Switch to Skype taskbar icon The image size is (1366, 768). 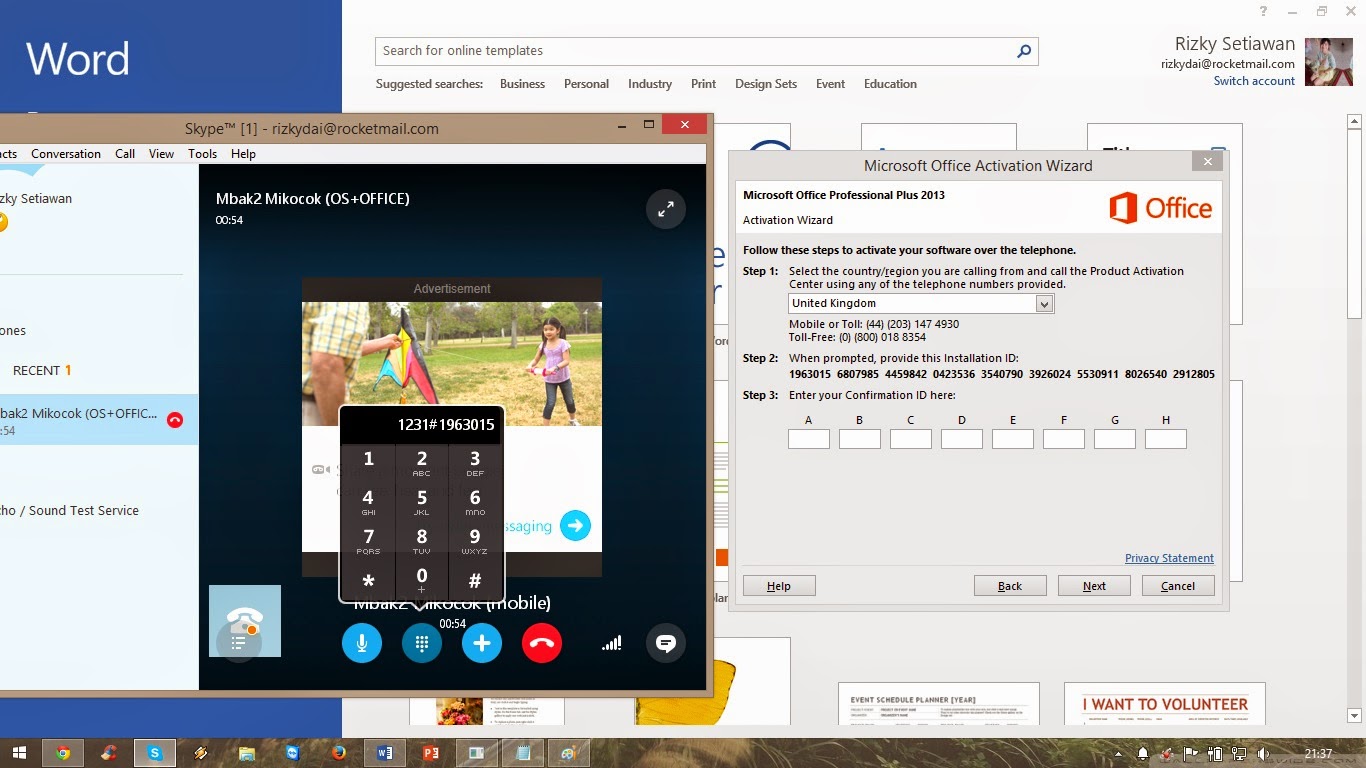click(155, 753)
